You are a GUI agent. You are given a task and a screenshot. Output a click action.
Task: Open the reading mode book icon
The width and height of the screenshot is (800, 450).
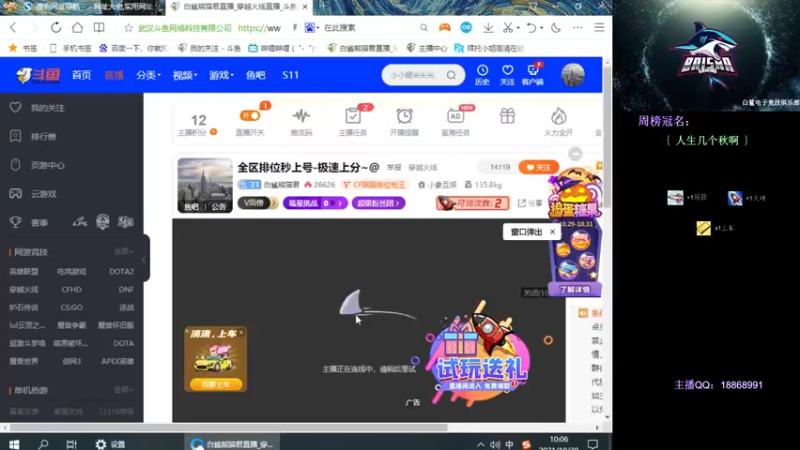point(99,28)
